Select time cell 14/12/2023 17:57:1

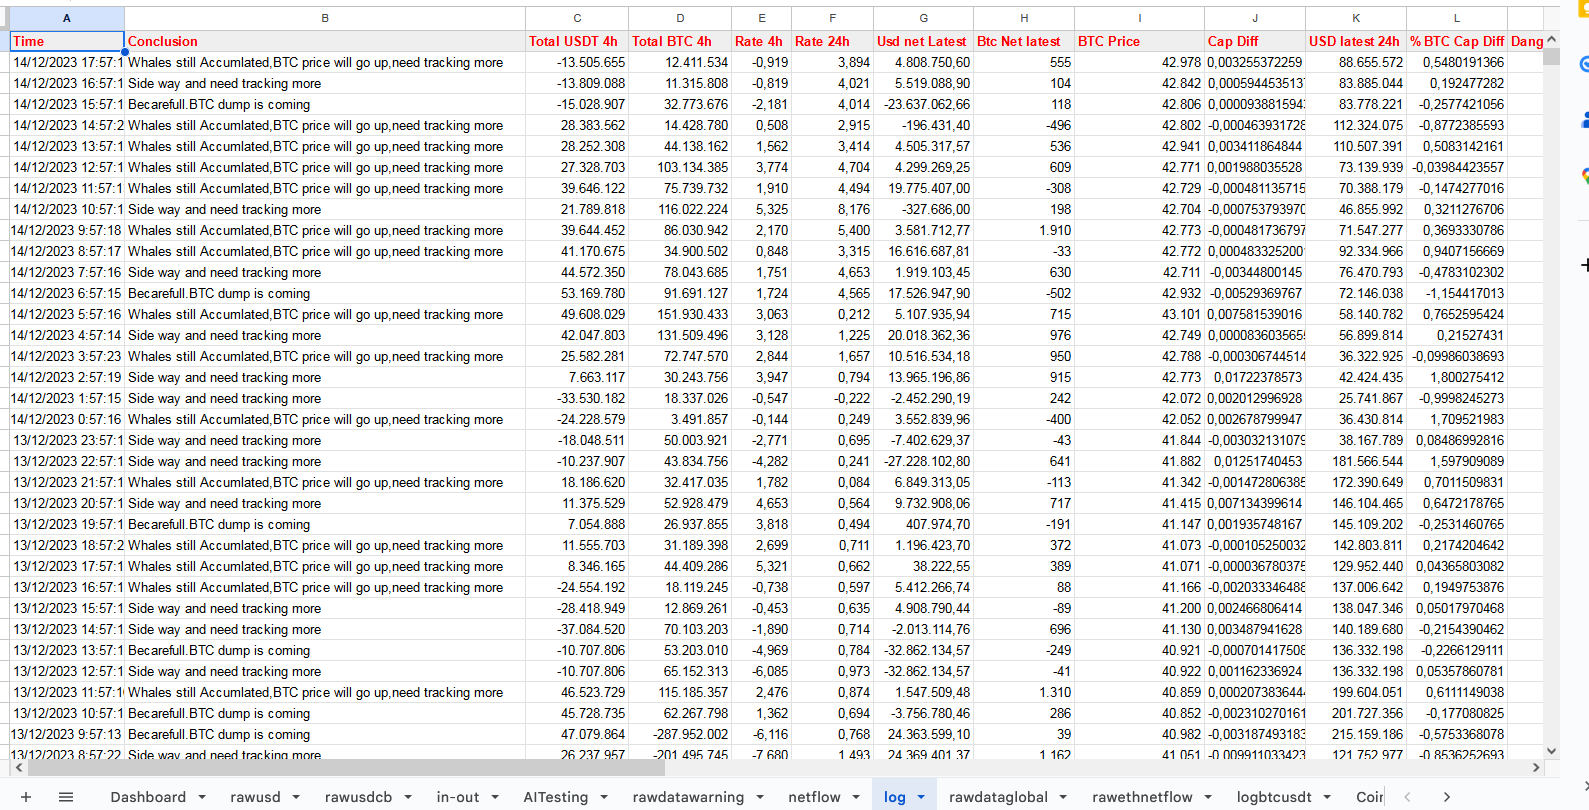67,62
